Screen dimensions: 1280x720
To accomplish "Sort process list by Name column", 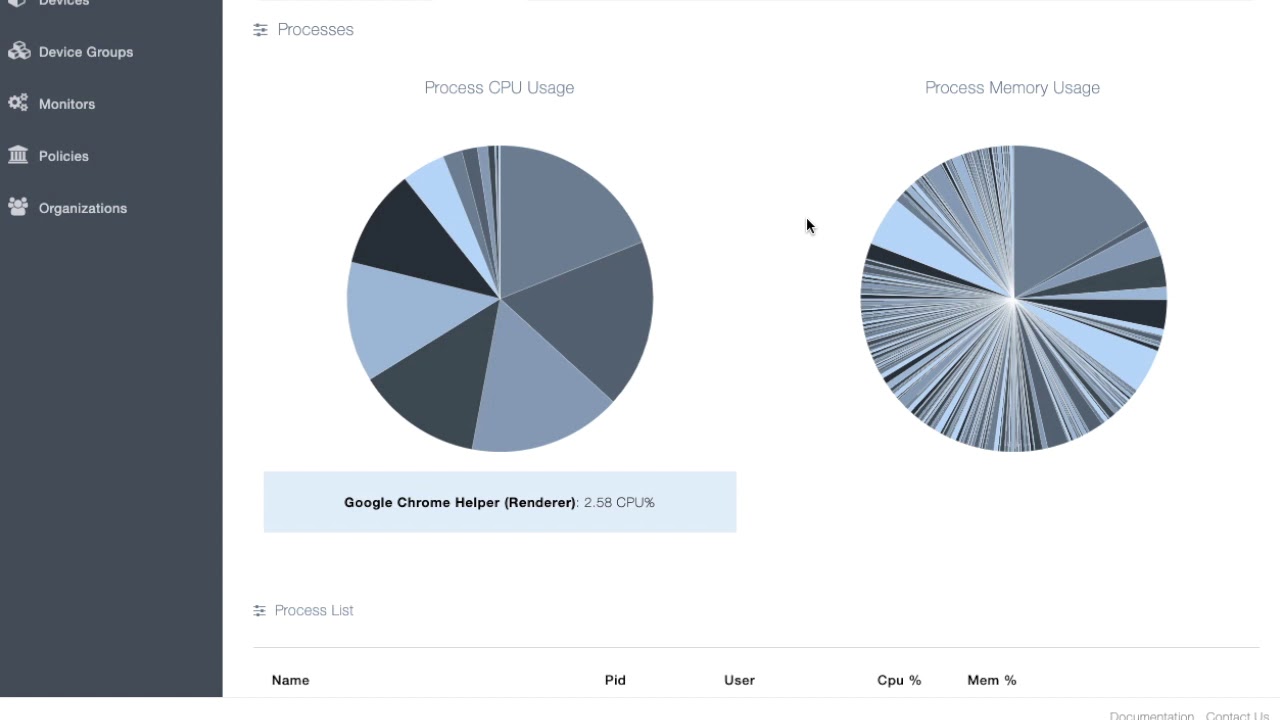I will point(290,680).
